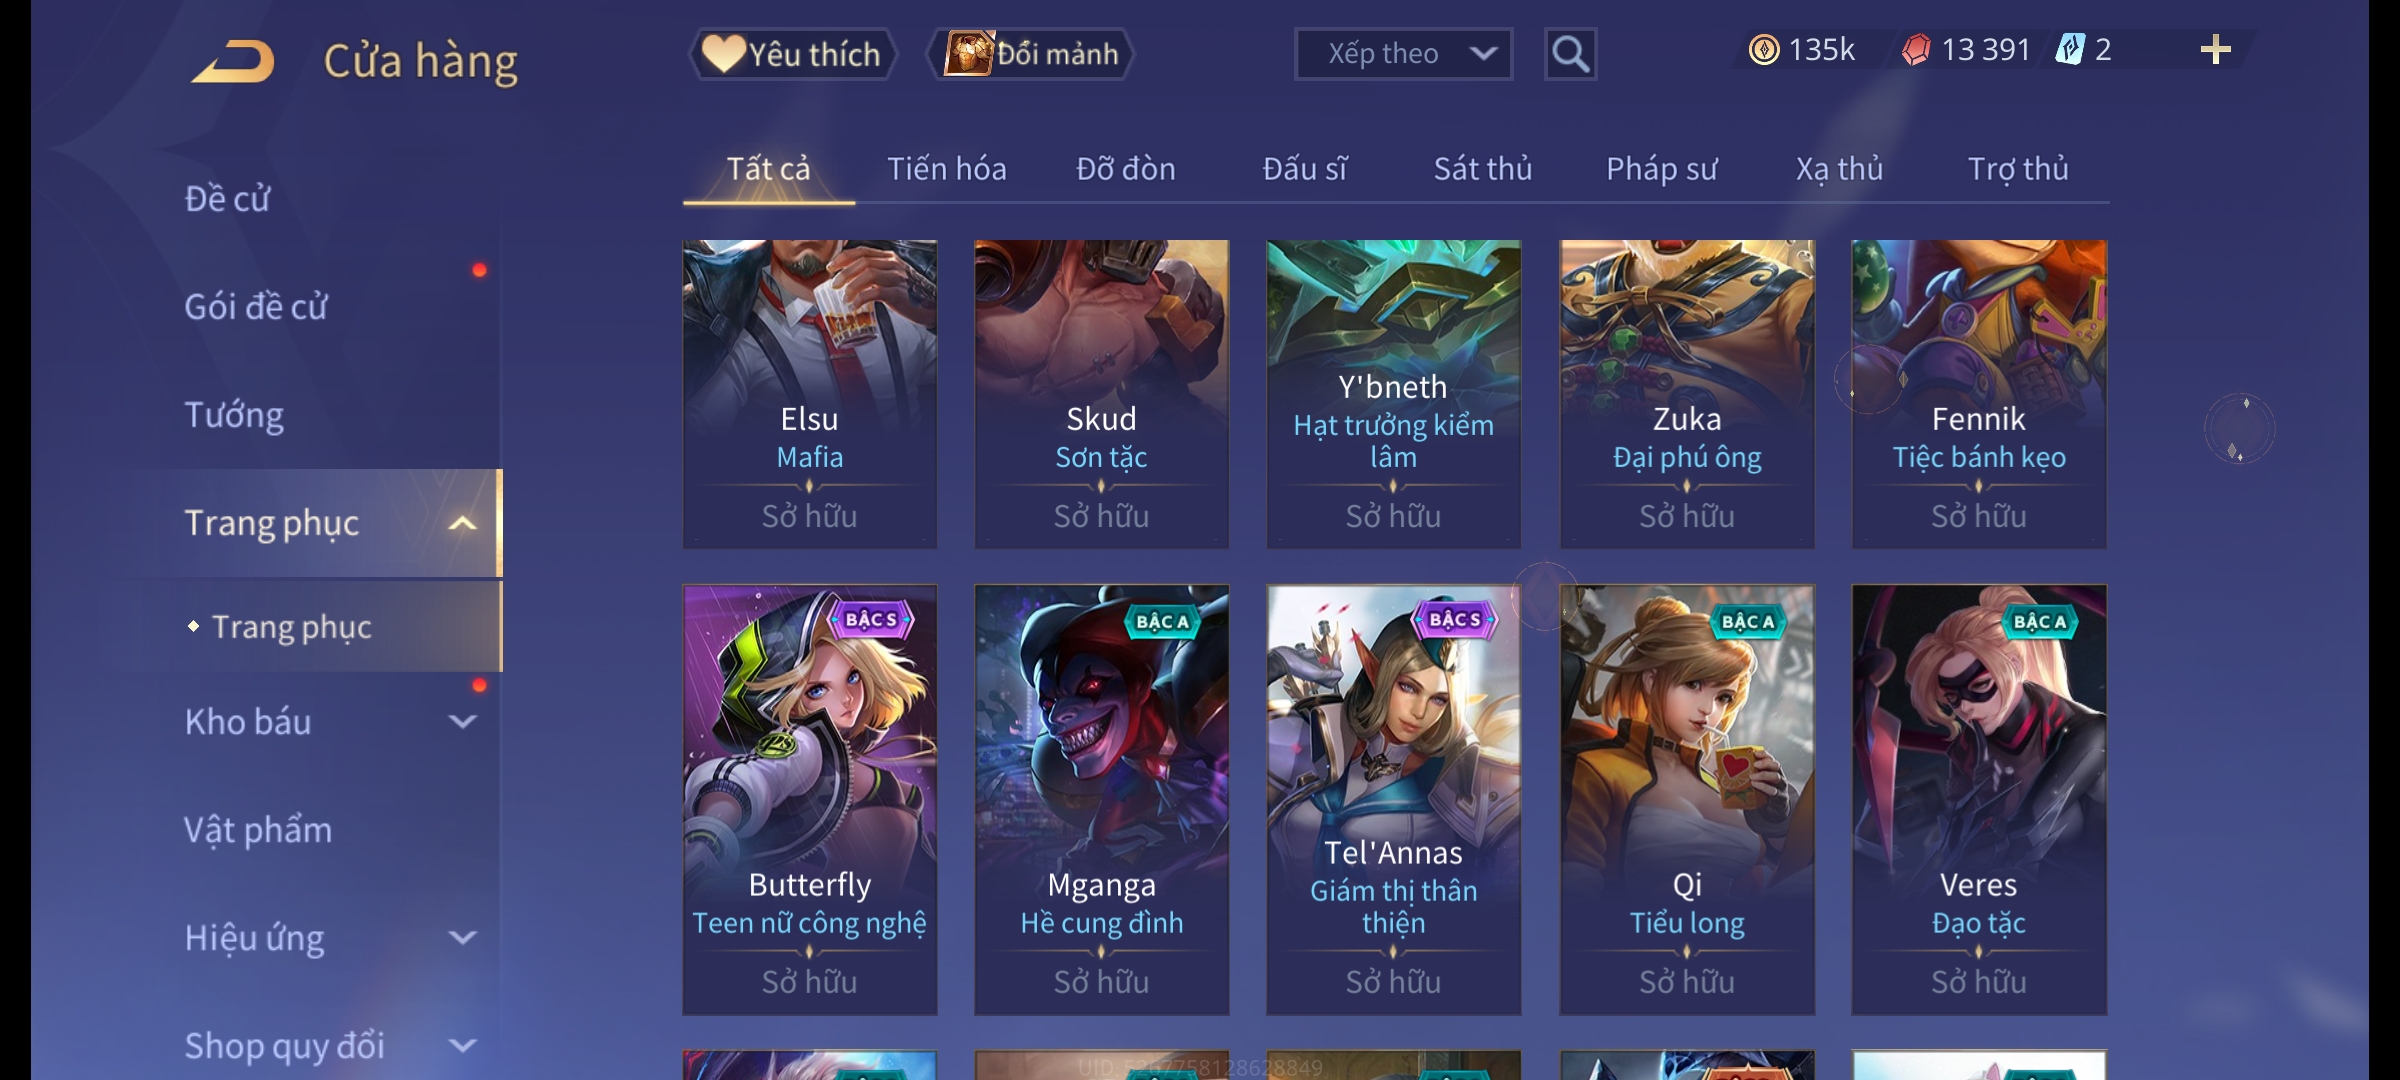Open the Xếp theo sort dropdown
Image resolution: width=2400 pixels, height=1080 pixels.
click(x=1403, y=54)
